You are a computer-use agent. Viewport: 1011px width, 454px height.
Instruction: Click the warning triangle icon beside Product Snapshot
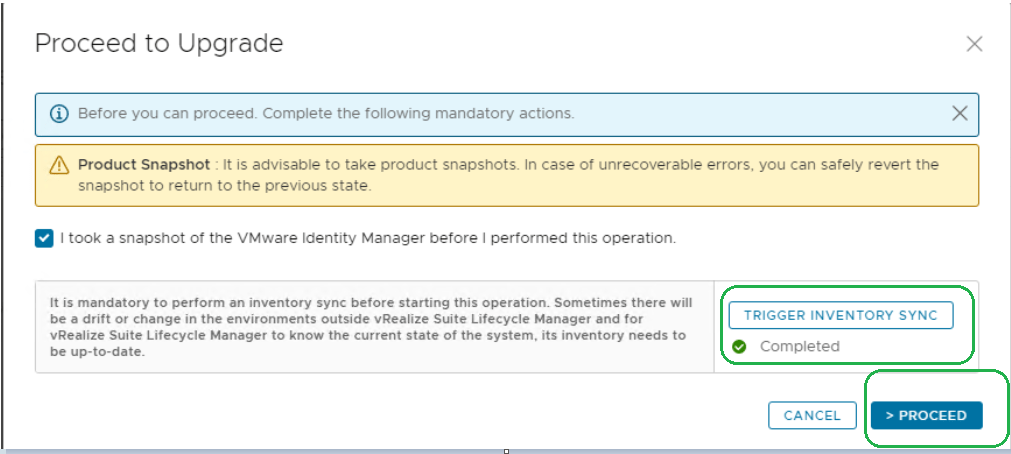coord(61,165)
